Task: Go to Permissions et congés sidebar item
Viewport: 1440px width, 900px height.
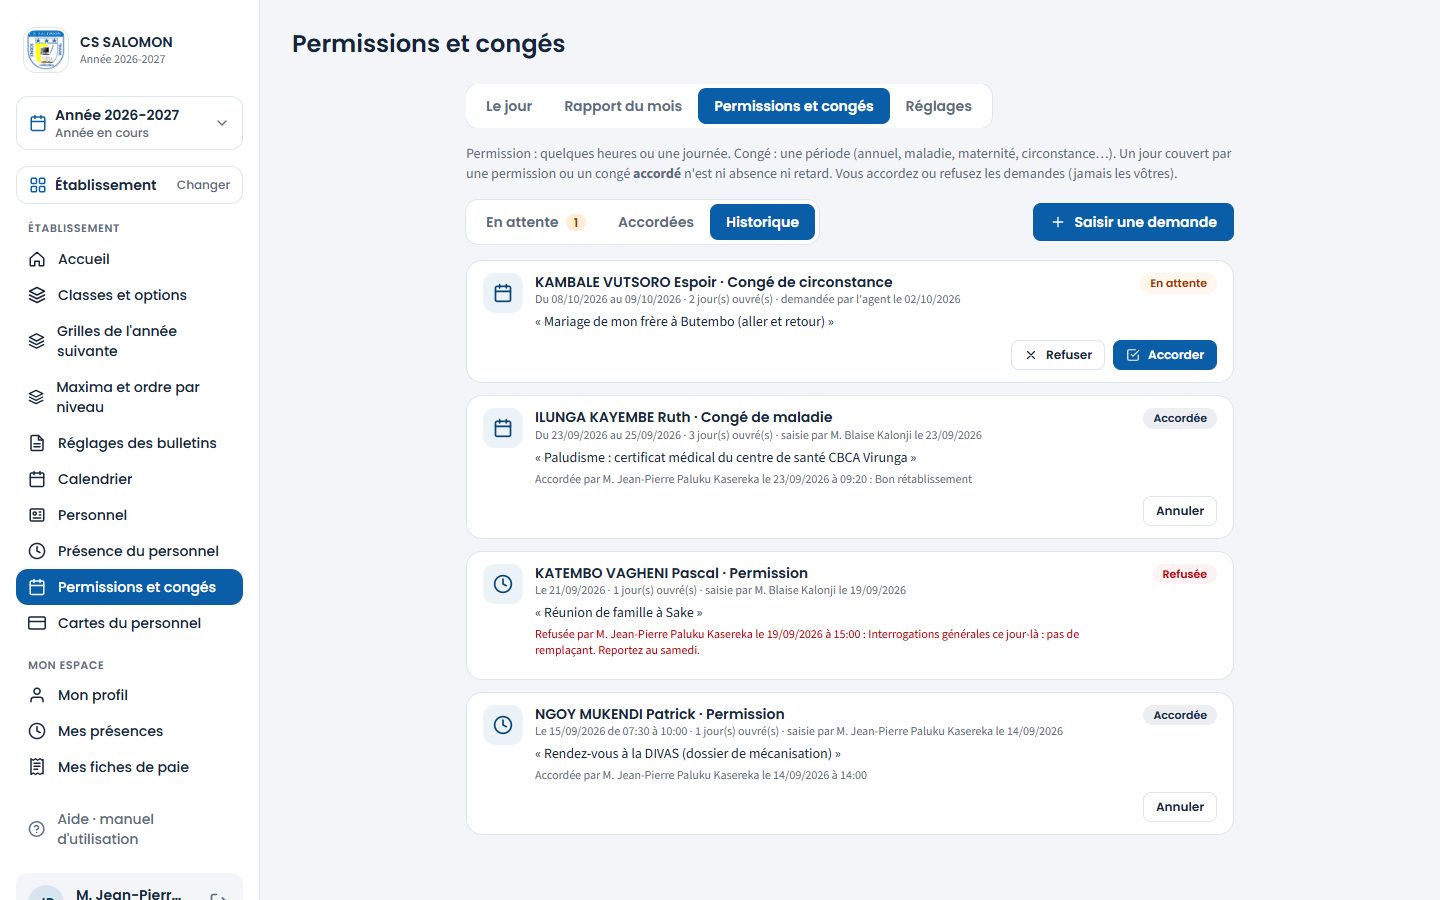Action: [129, 587]
